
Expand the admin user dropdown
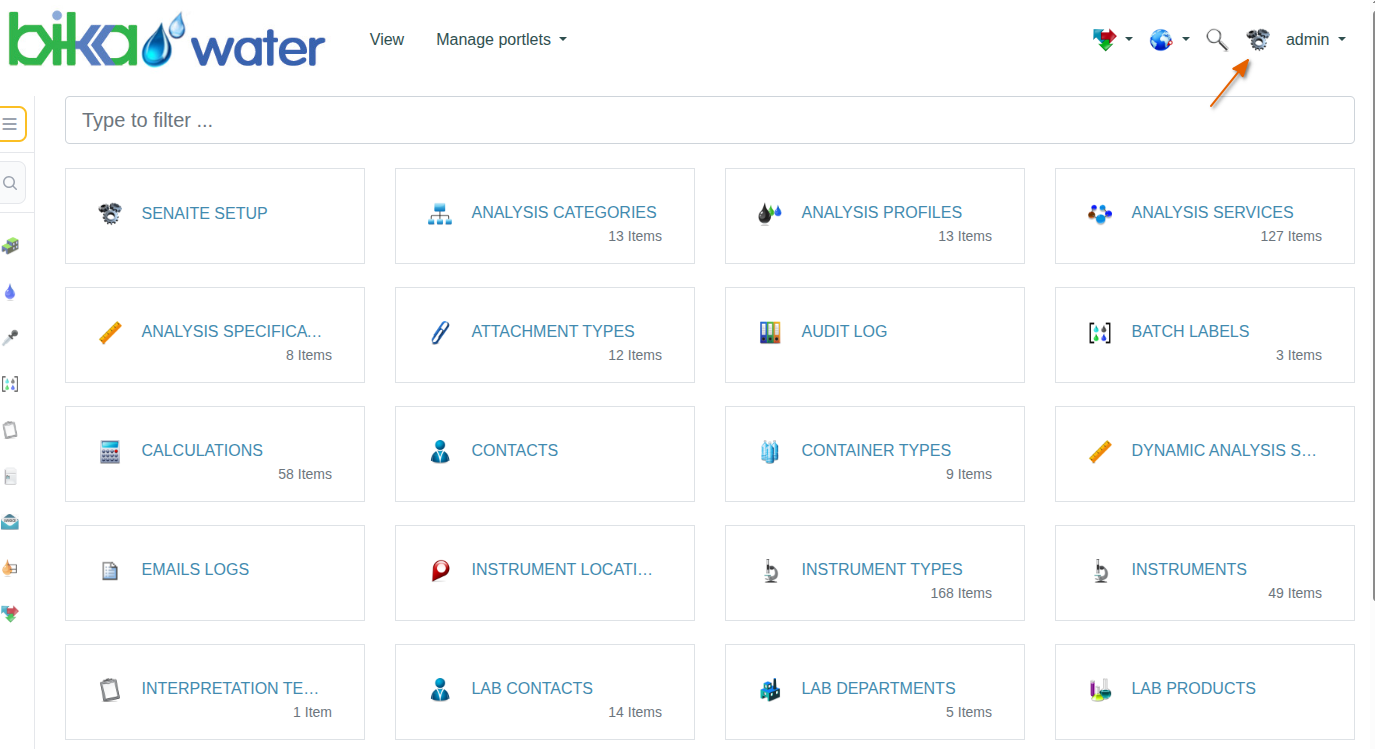coord(1315,40)
